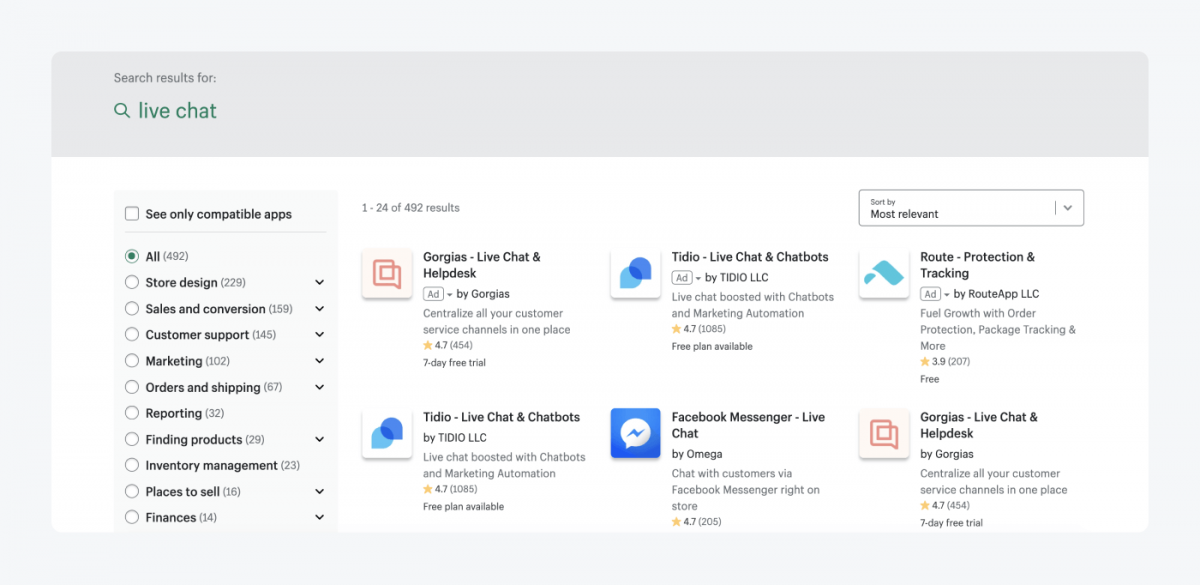Click the Ad badge under the Route listing

point(930,294)
